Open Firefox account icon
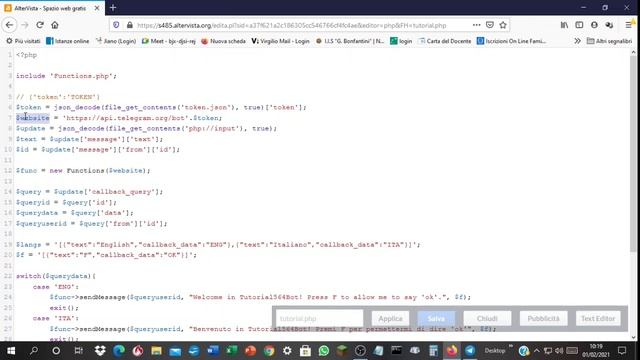This screenshot has width=640, height=360. (x=594, y=25)
